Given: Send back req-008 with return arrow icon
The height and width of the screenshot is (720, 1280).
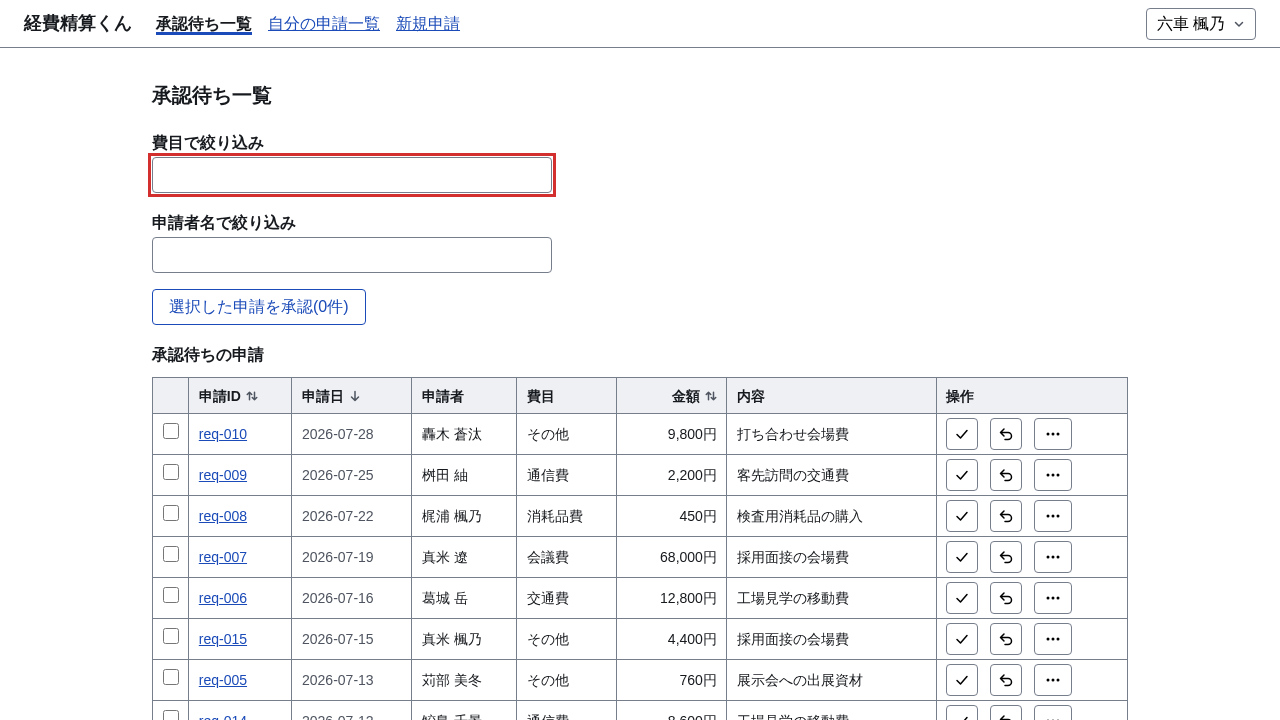Looking at the screenshot, I should 1006,516.
